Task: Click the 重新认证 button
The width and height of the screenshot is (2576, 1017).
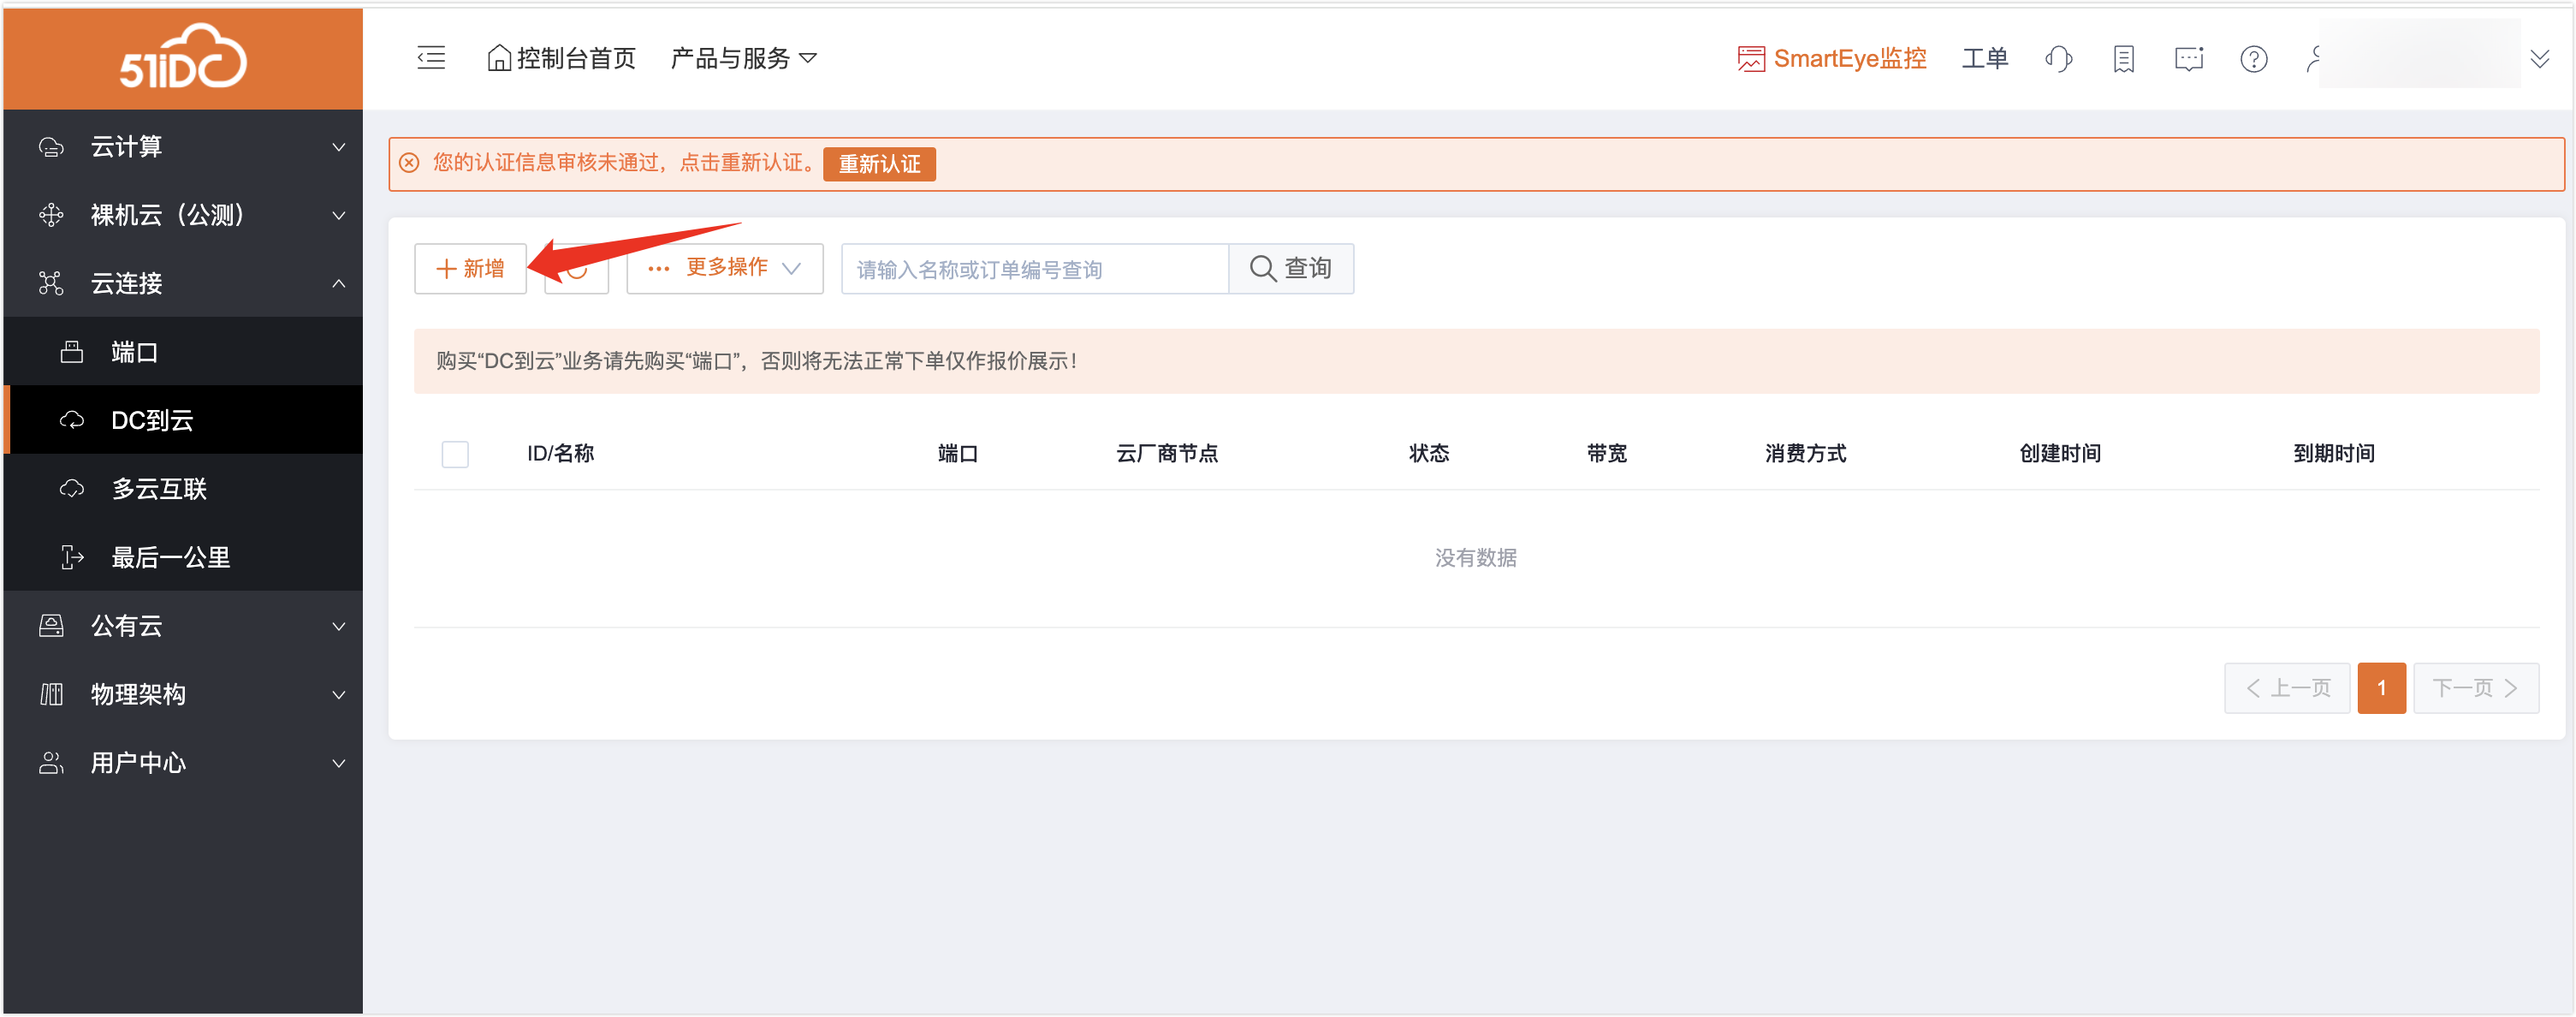Action: (x=878, y=164)
